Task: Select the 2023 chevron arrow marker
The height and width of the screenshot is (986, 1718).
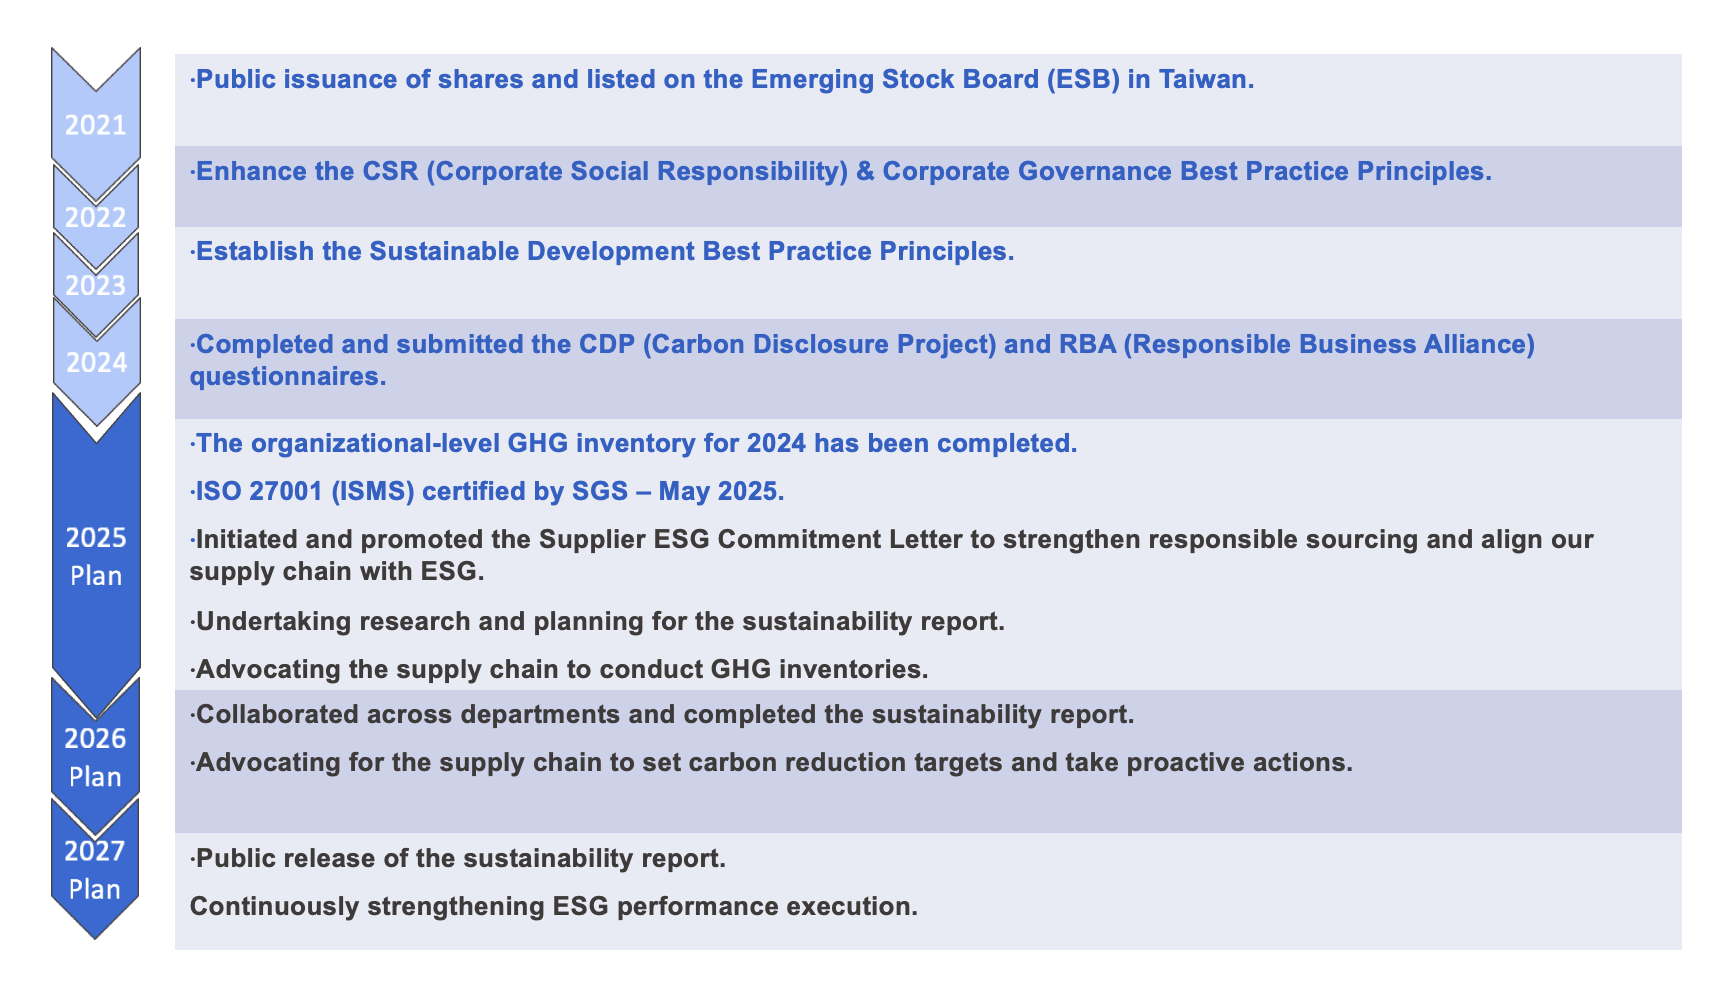Action: point(95,286)
